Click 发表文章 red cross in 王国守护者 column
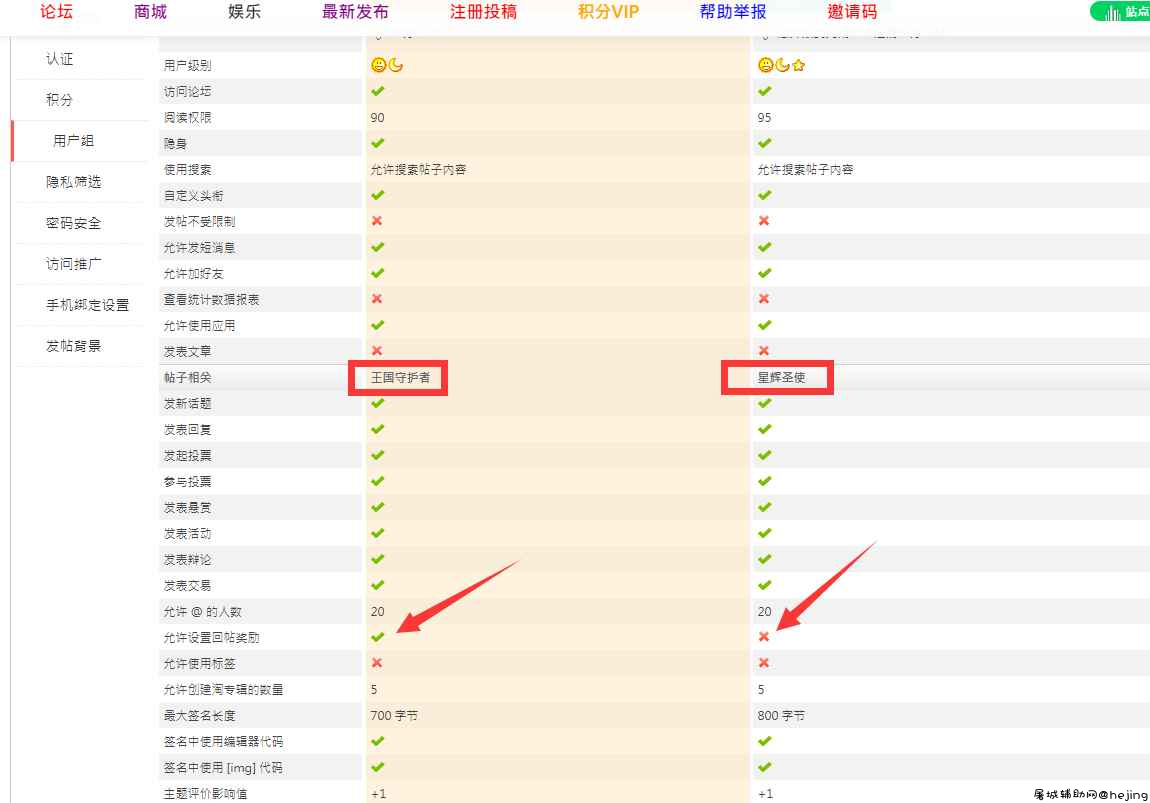Screen dimensions: 1150x803 pos(377,351)
